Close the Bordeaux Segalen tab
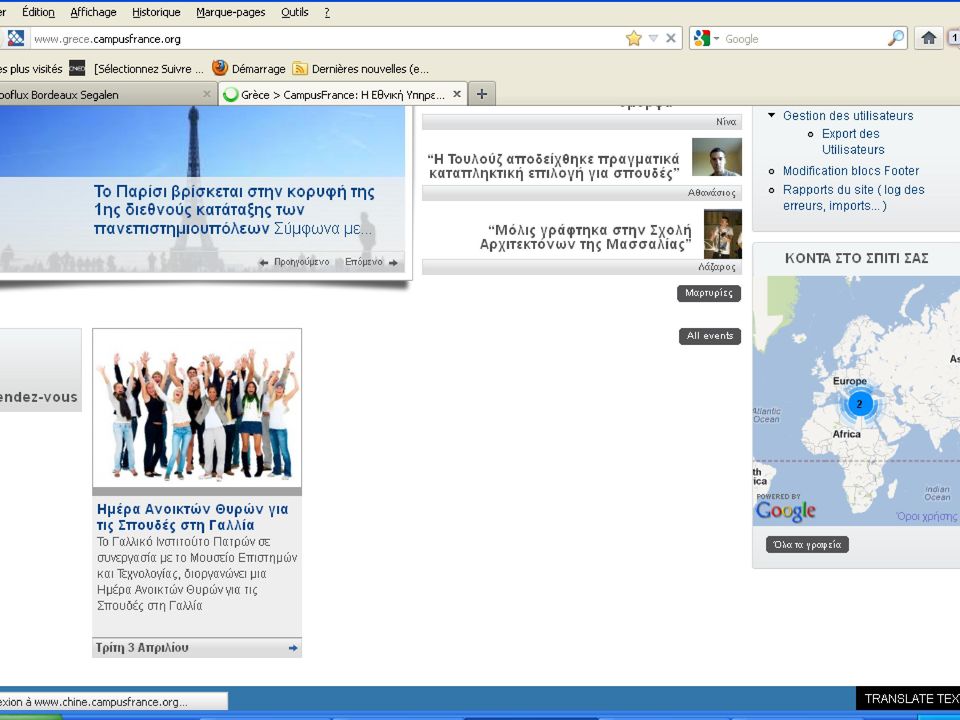Image resolution: width=960 pixels, height=720 pixels. (206, 94)
